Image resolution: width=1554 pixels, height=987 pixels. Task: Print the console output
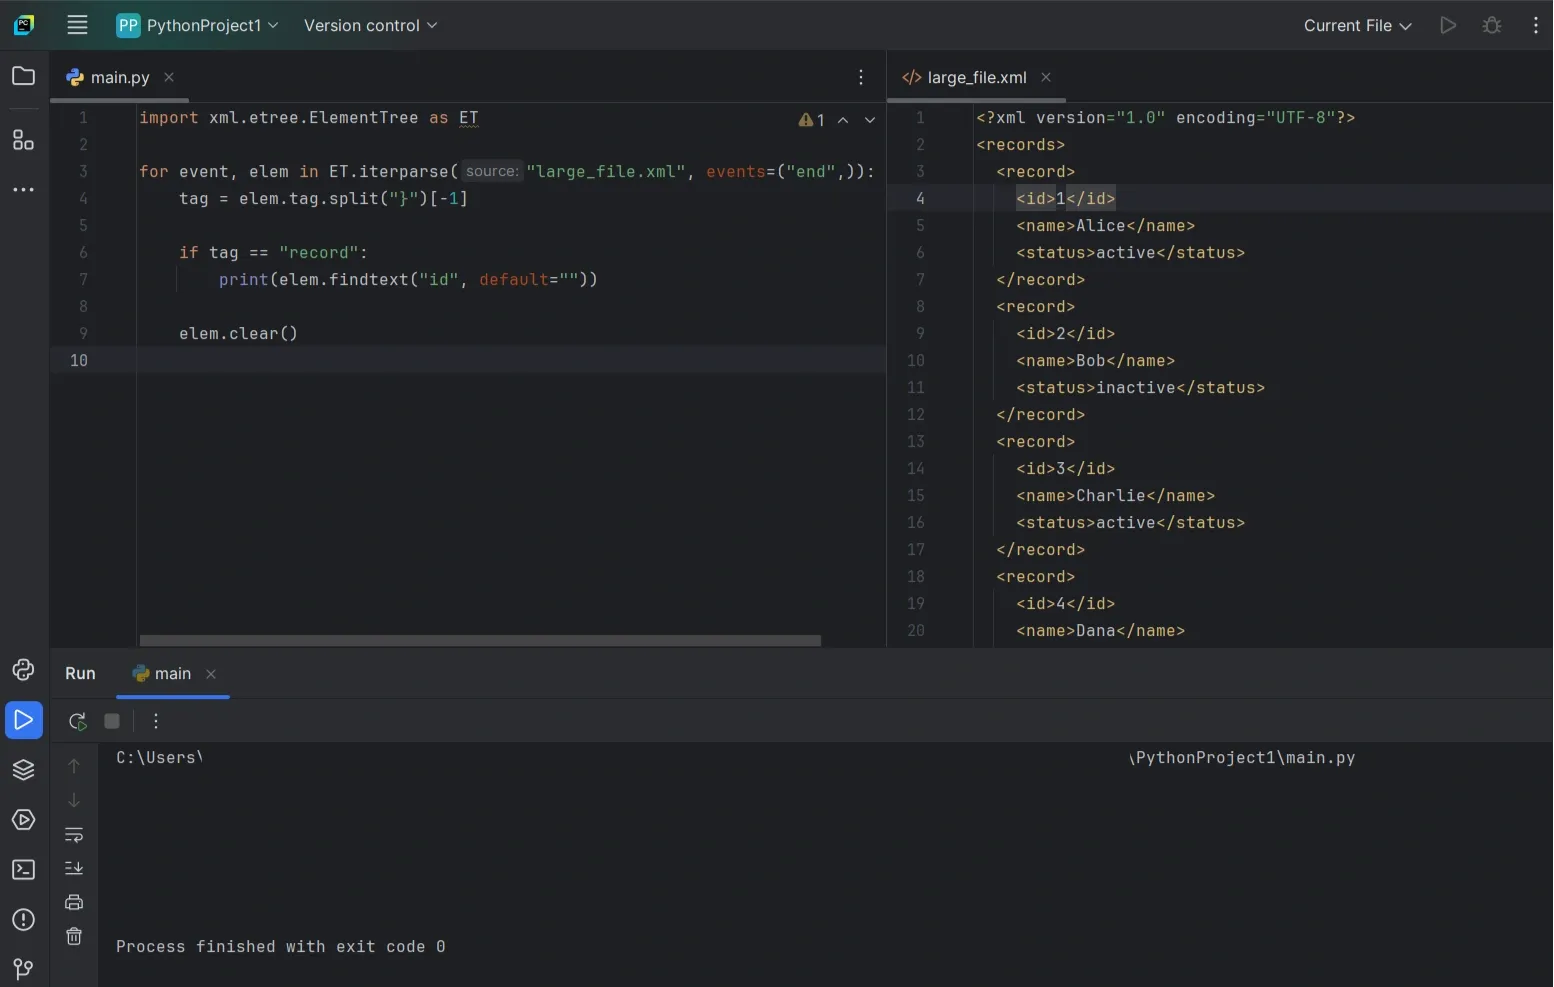coord(74,902)
